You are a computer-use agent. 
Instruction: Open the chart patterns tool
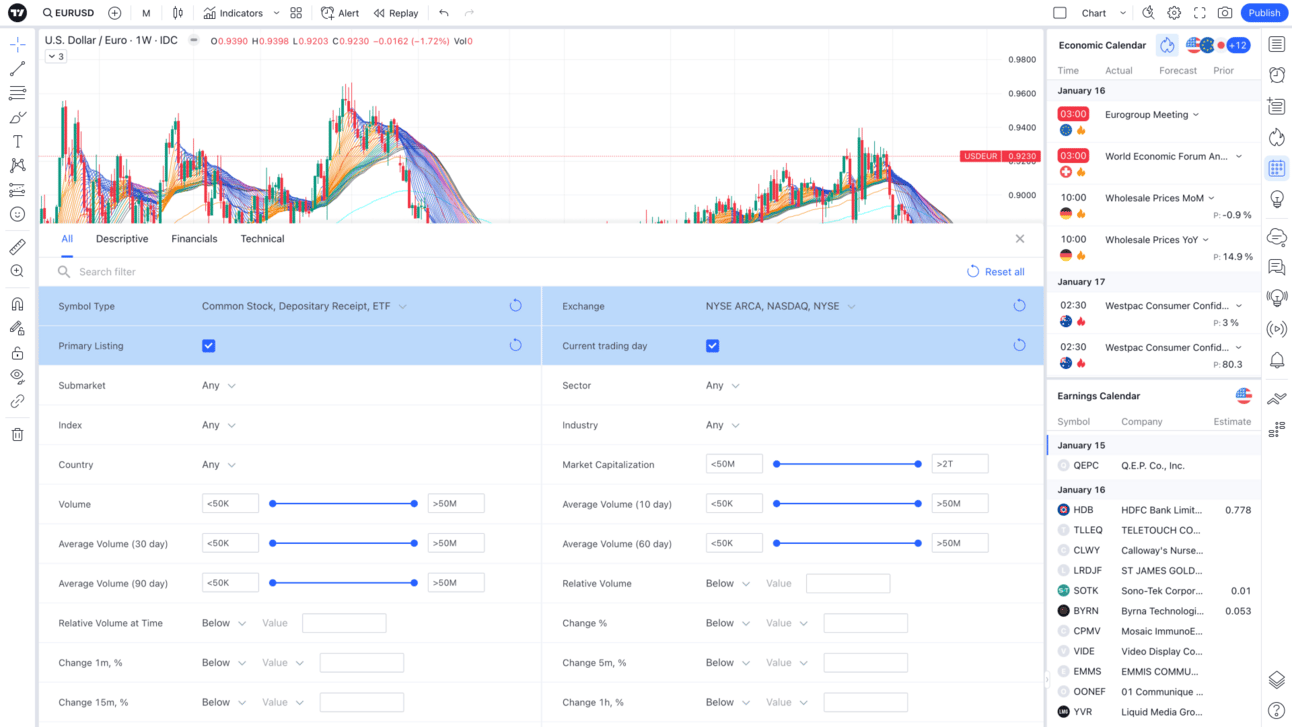pyautogui.click(x=17, y=166)
